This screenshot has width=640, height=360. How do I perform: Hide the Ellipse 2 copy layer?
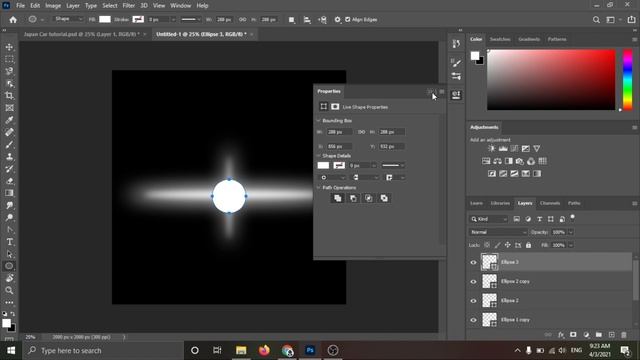click(x=473, y=282)
